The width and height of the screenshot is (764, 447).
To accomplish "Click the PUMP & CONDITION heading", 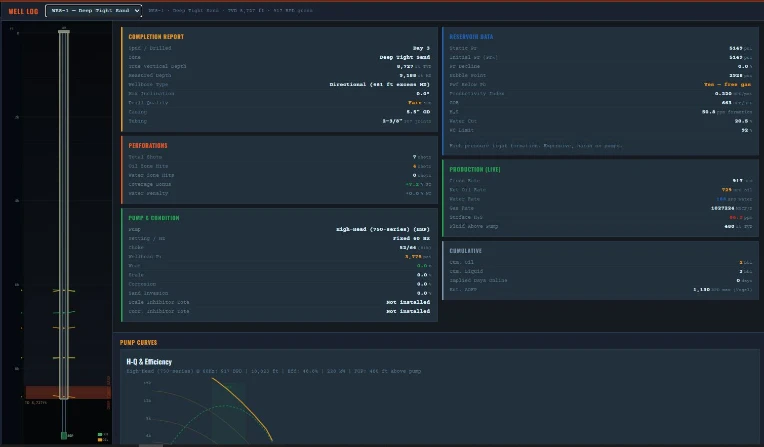I will pyautogui.click(x=153, y=218).
